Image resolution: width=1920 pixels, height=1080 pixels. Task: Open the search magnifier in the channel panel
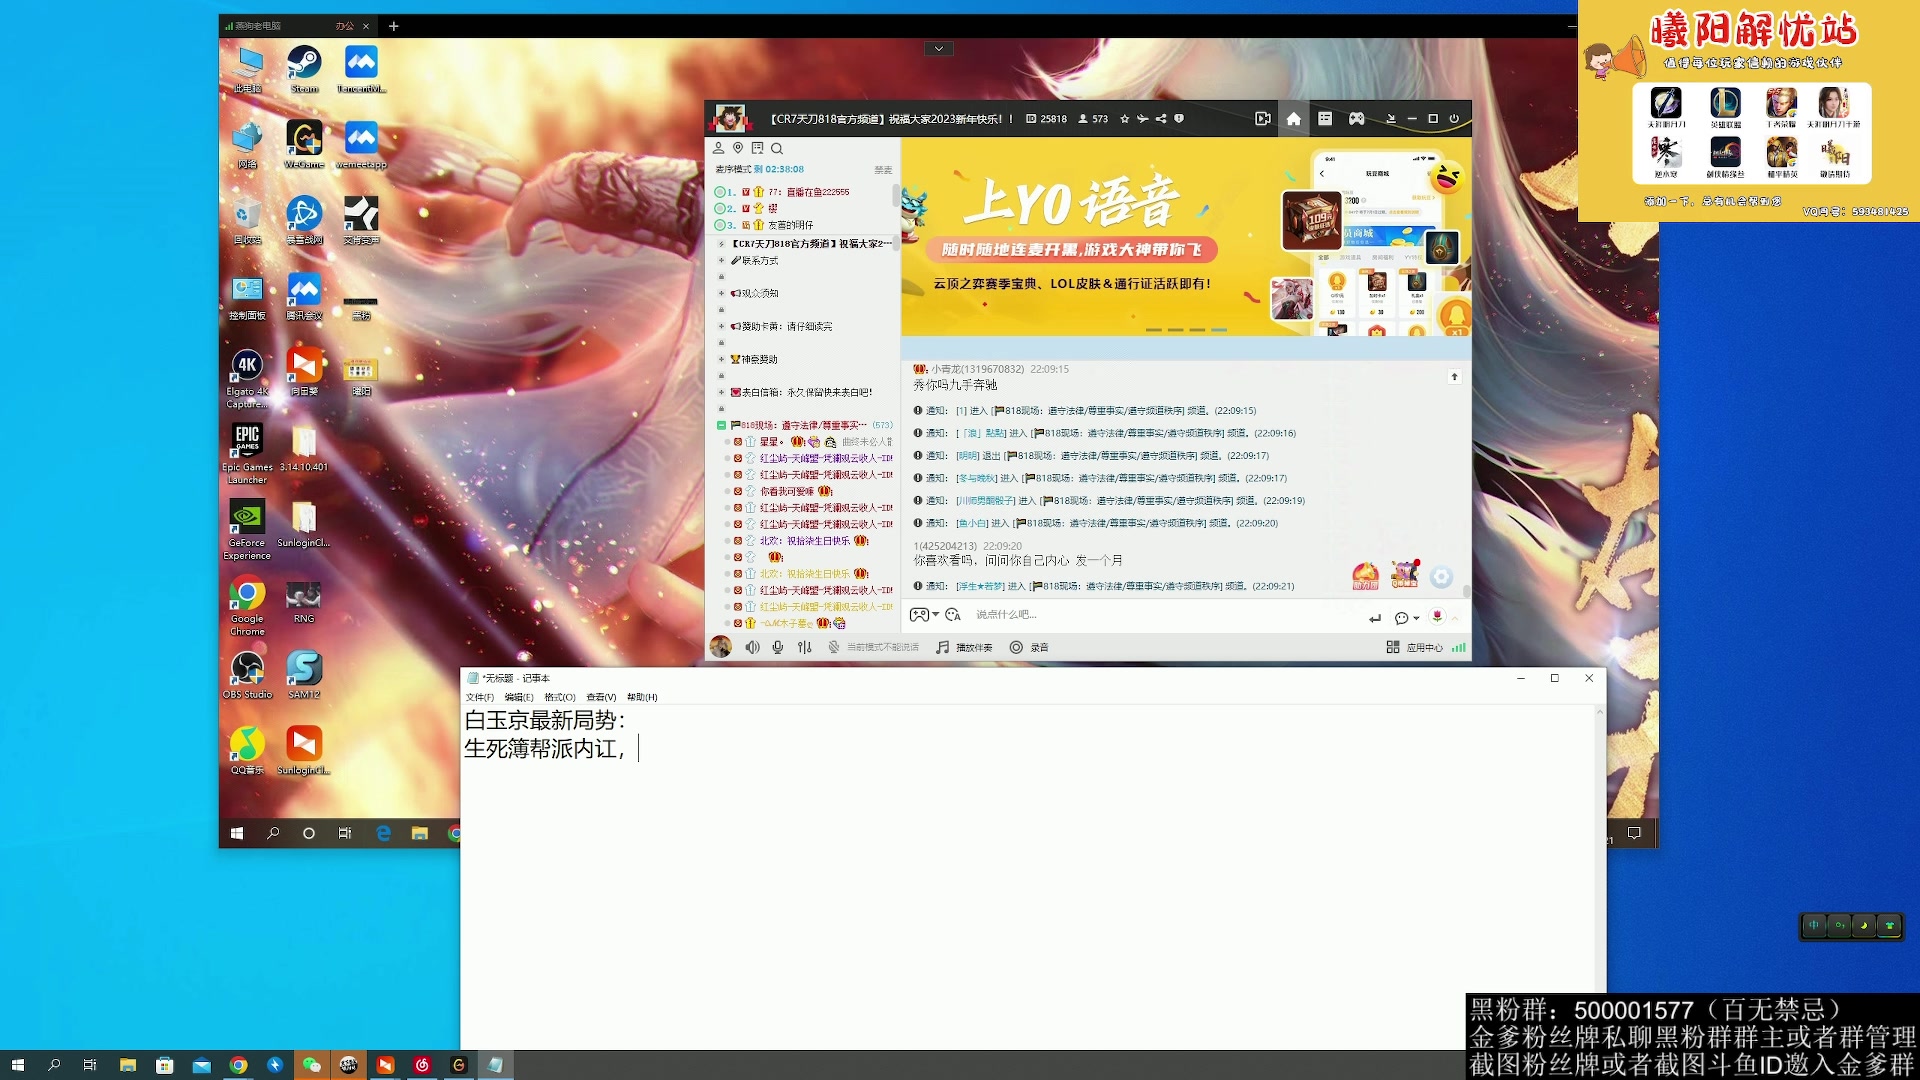(778, 148)
